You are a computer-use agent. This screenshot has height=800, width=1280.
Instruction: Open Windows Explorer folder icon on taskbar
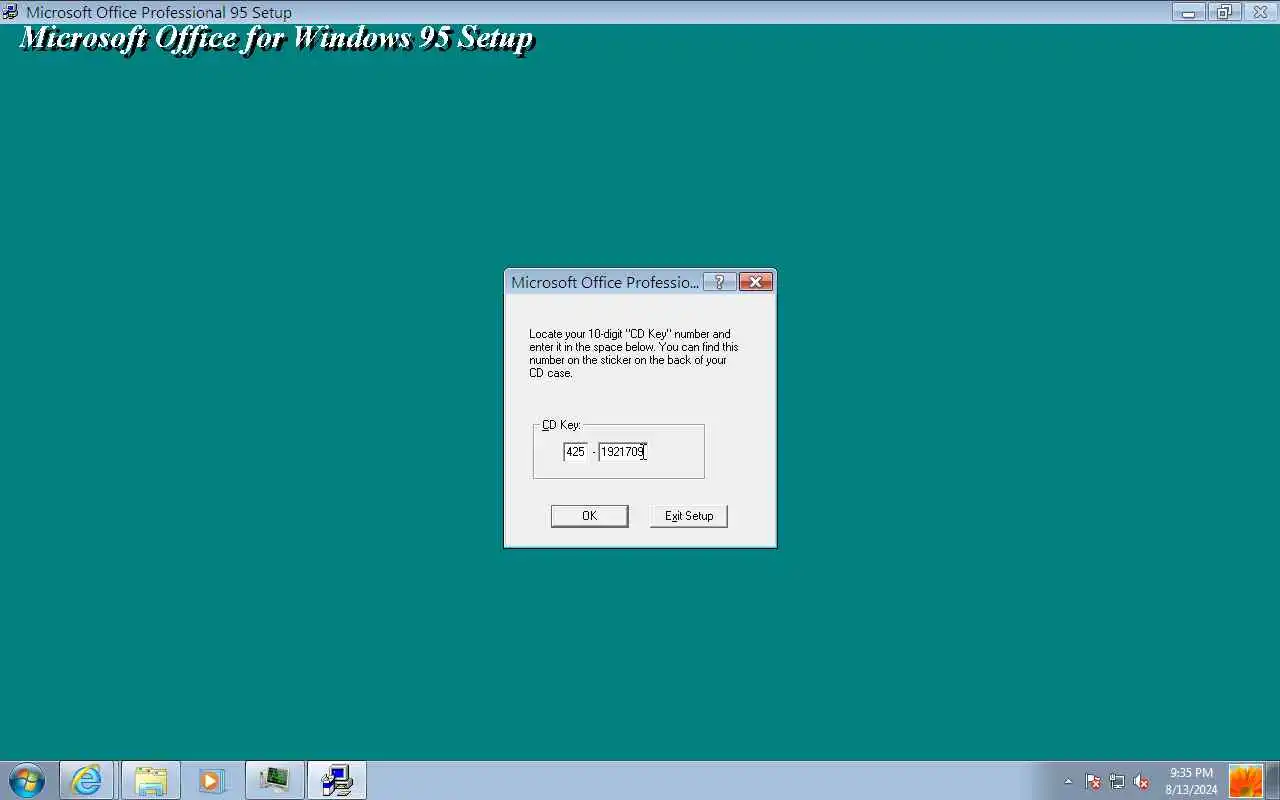pos(150,780)
